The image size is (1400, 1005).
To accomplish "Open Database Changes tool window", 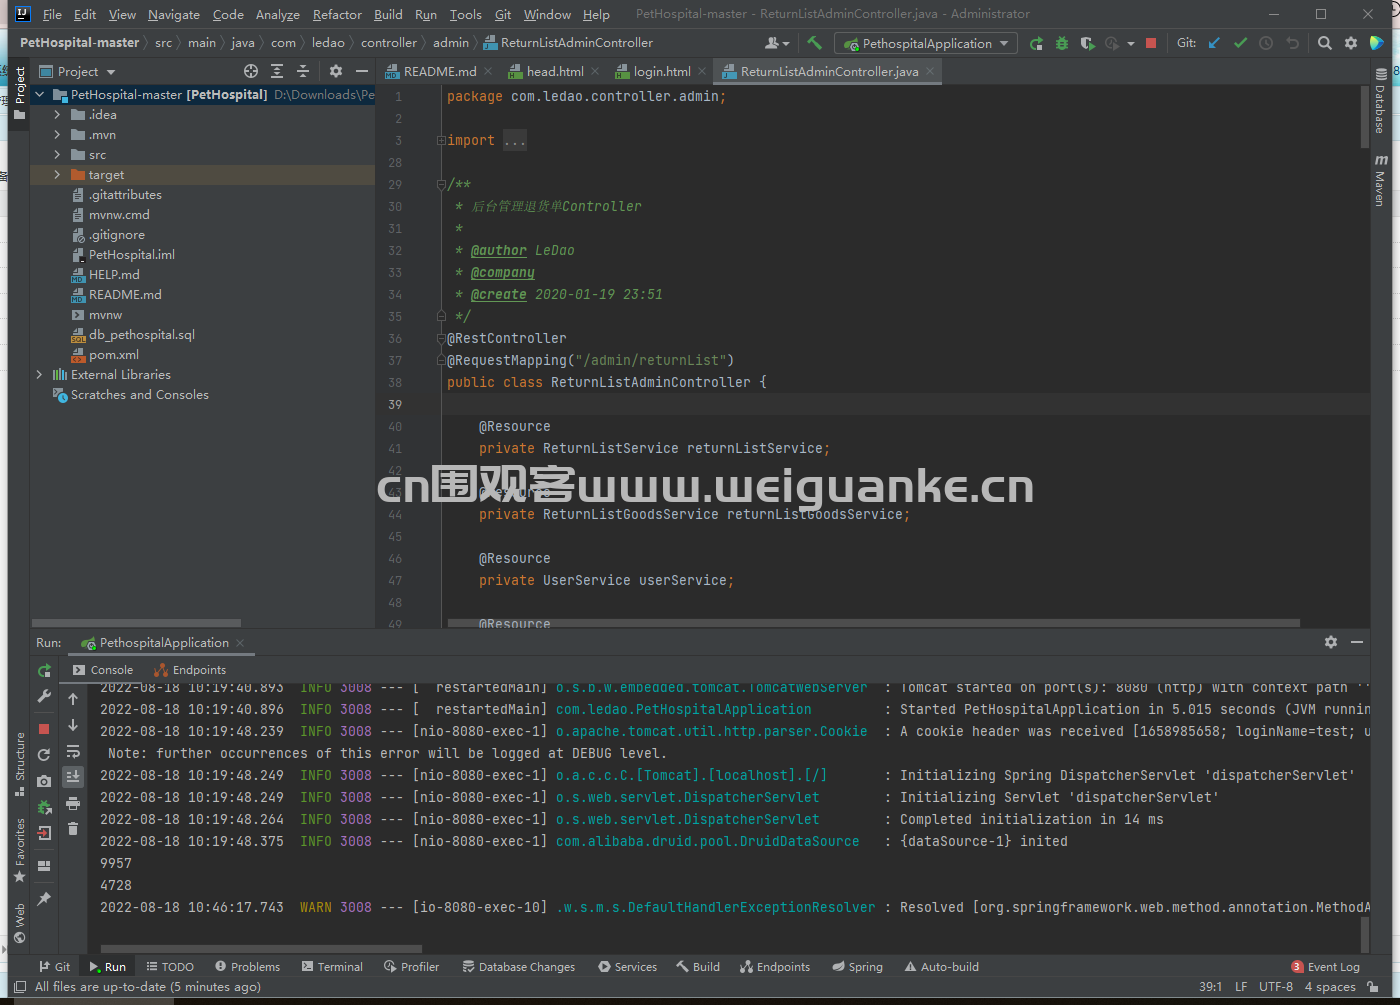I will 519,967.
